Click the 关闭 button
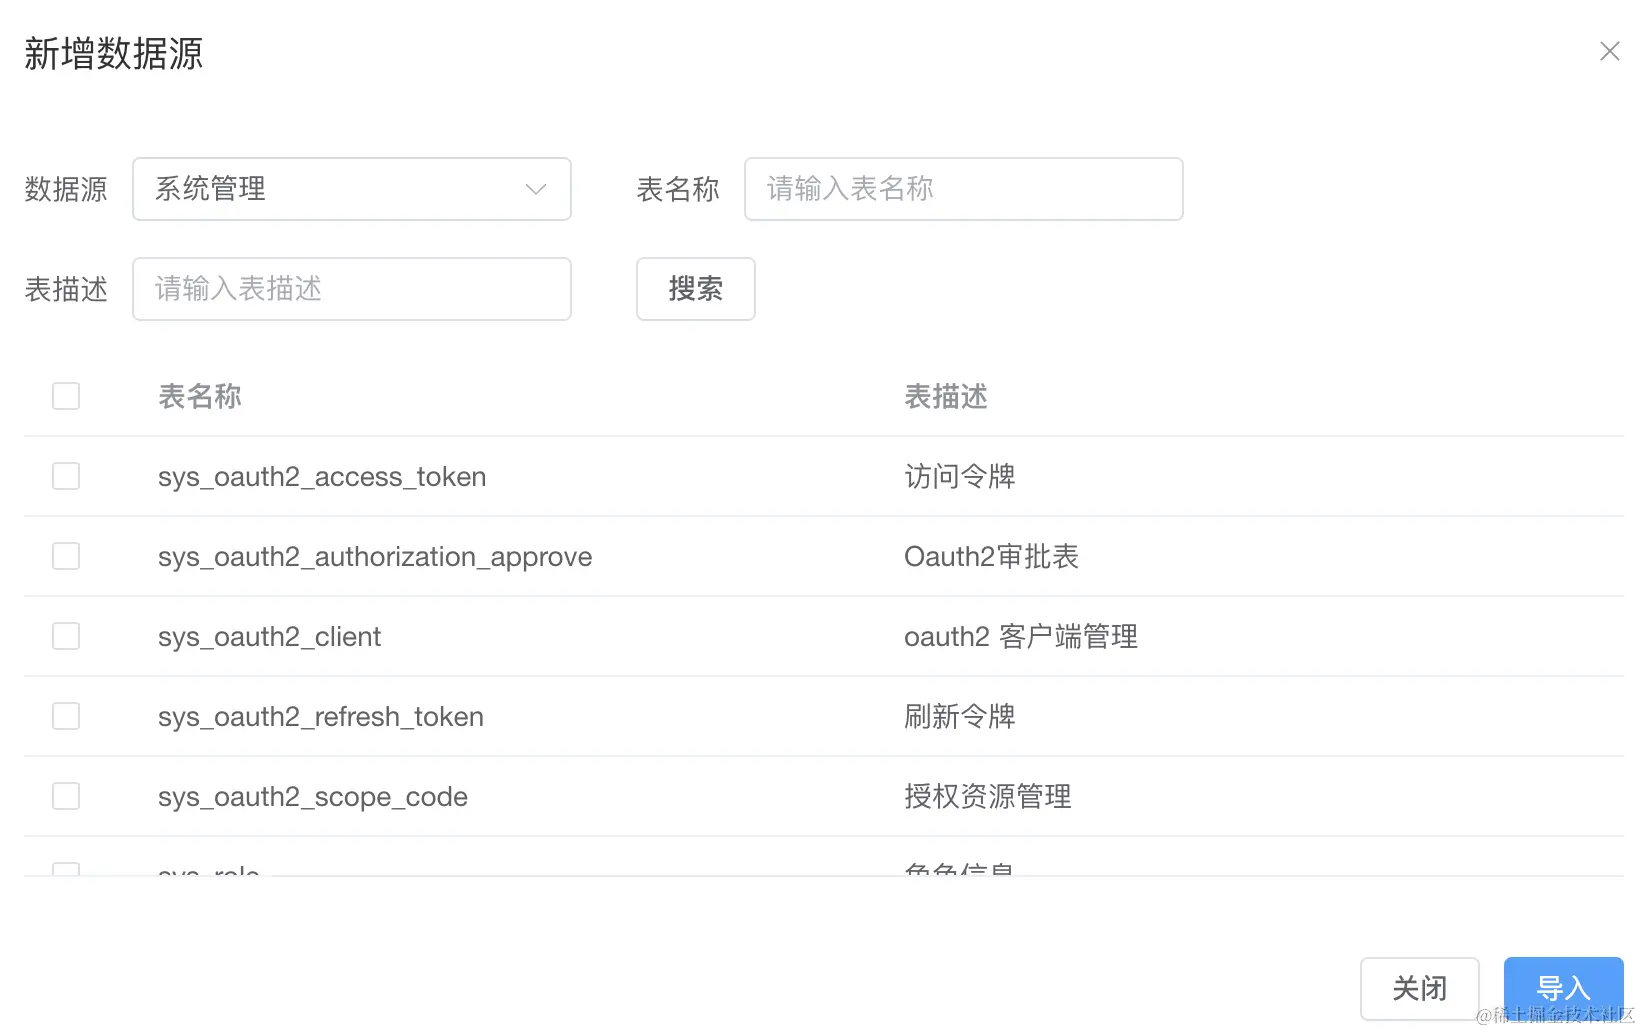The height and width of the screenshot is (1032, 1642). pos(1419,989)
